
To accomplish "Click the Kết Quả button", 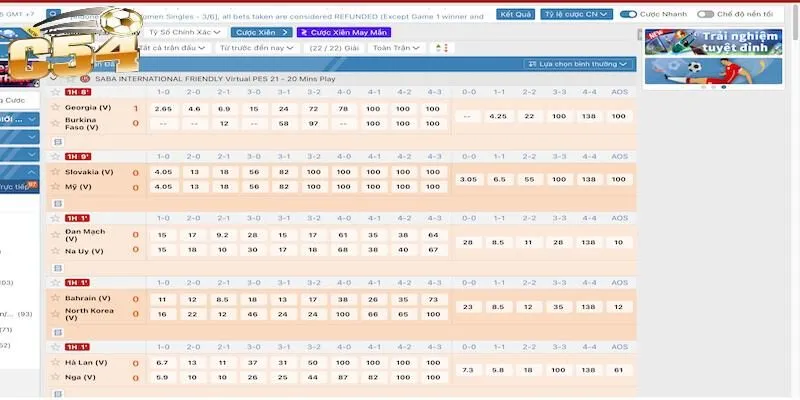I will [516, 15].
